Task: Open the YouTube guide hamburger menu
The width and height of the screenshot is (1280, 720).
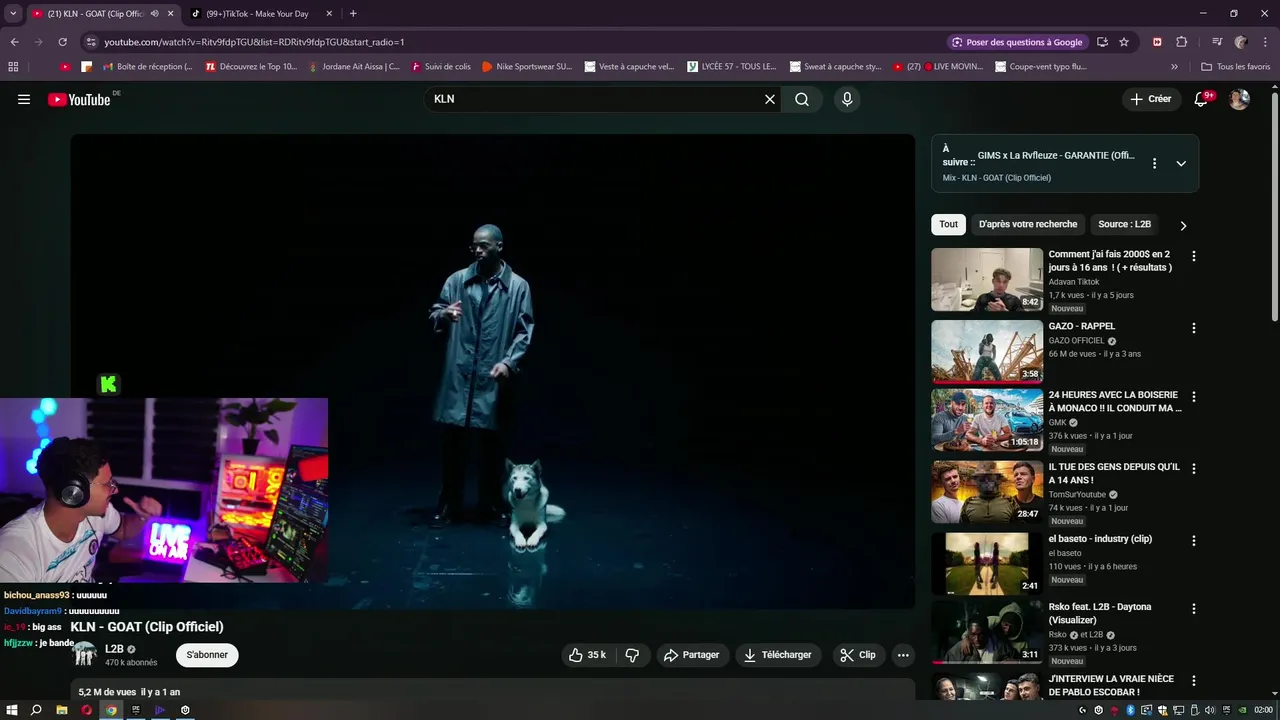Action: (24, 99)
